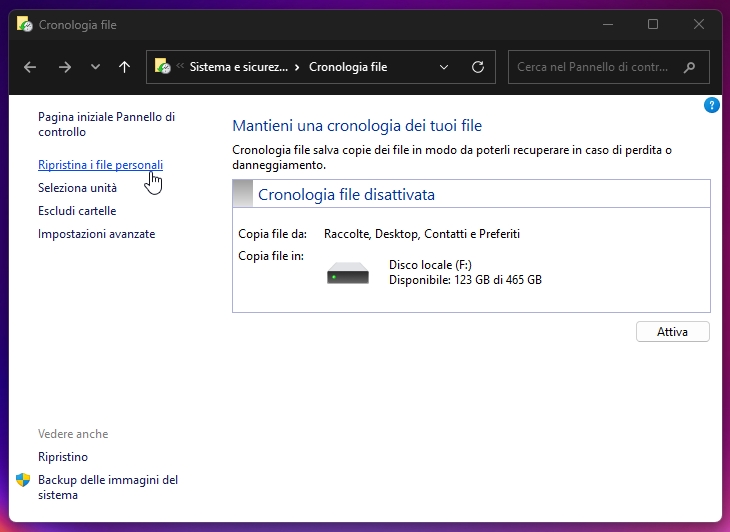
Task: Open Ripristino under Vedere anche
Action: pyautogui.click(x=63, y=457)
